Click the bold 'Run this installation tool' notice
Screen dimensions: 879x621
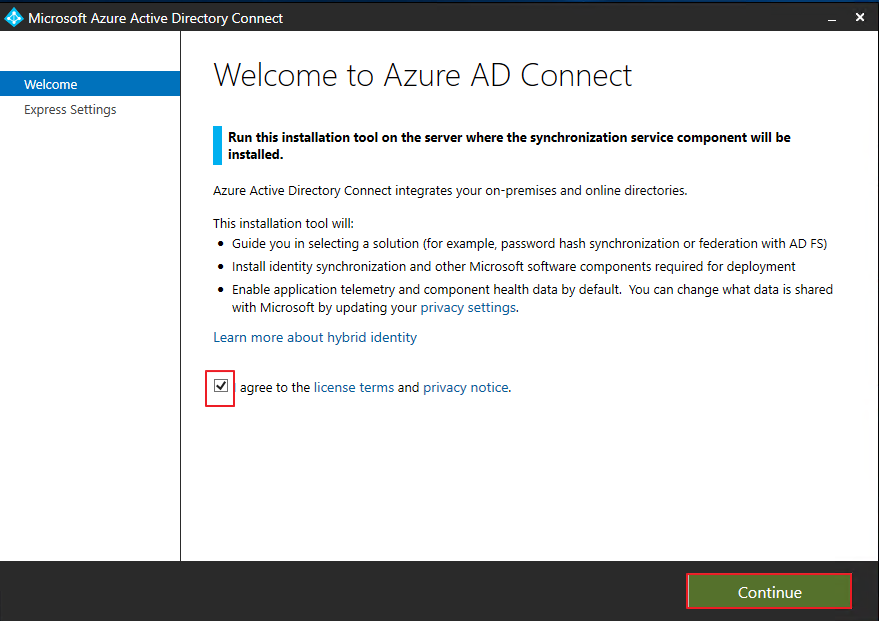tap(509, 146)
